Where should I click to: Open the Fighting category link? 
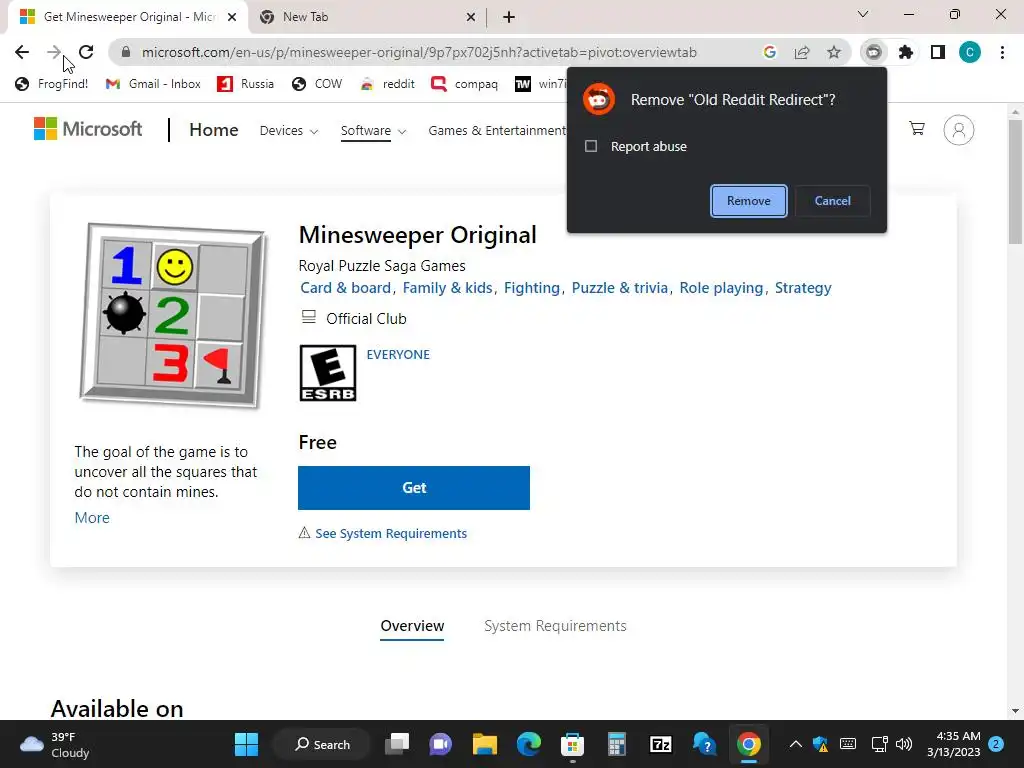click(x=532, y=288)
